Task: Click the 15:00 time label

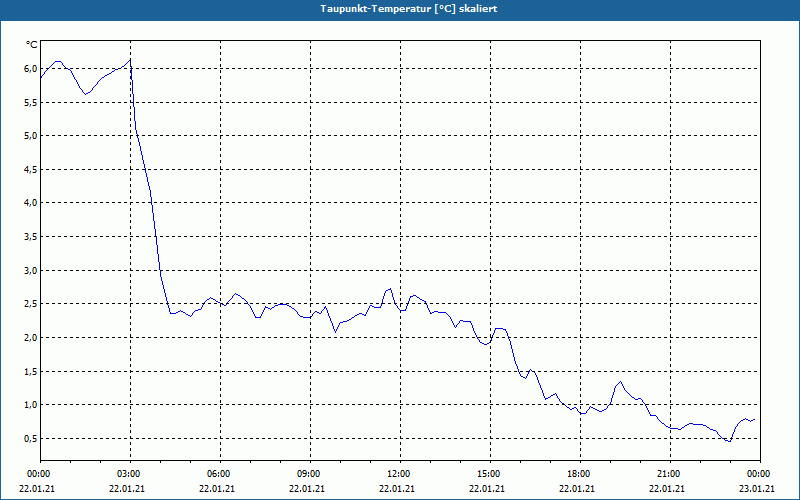Action: point(490,474)
